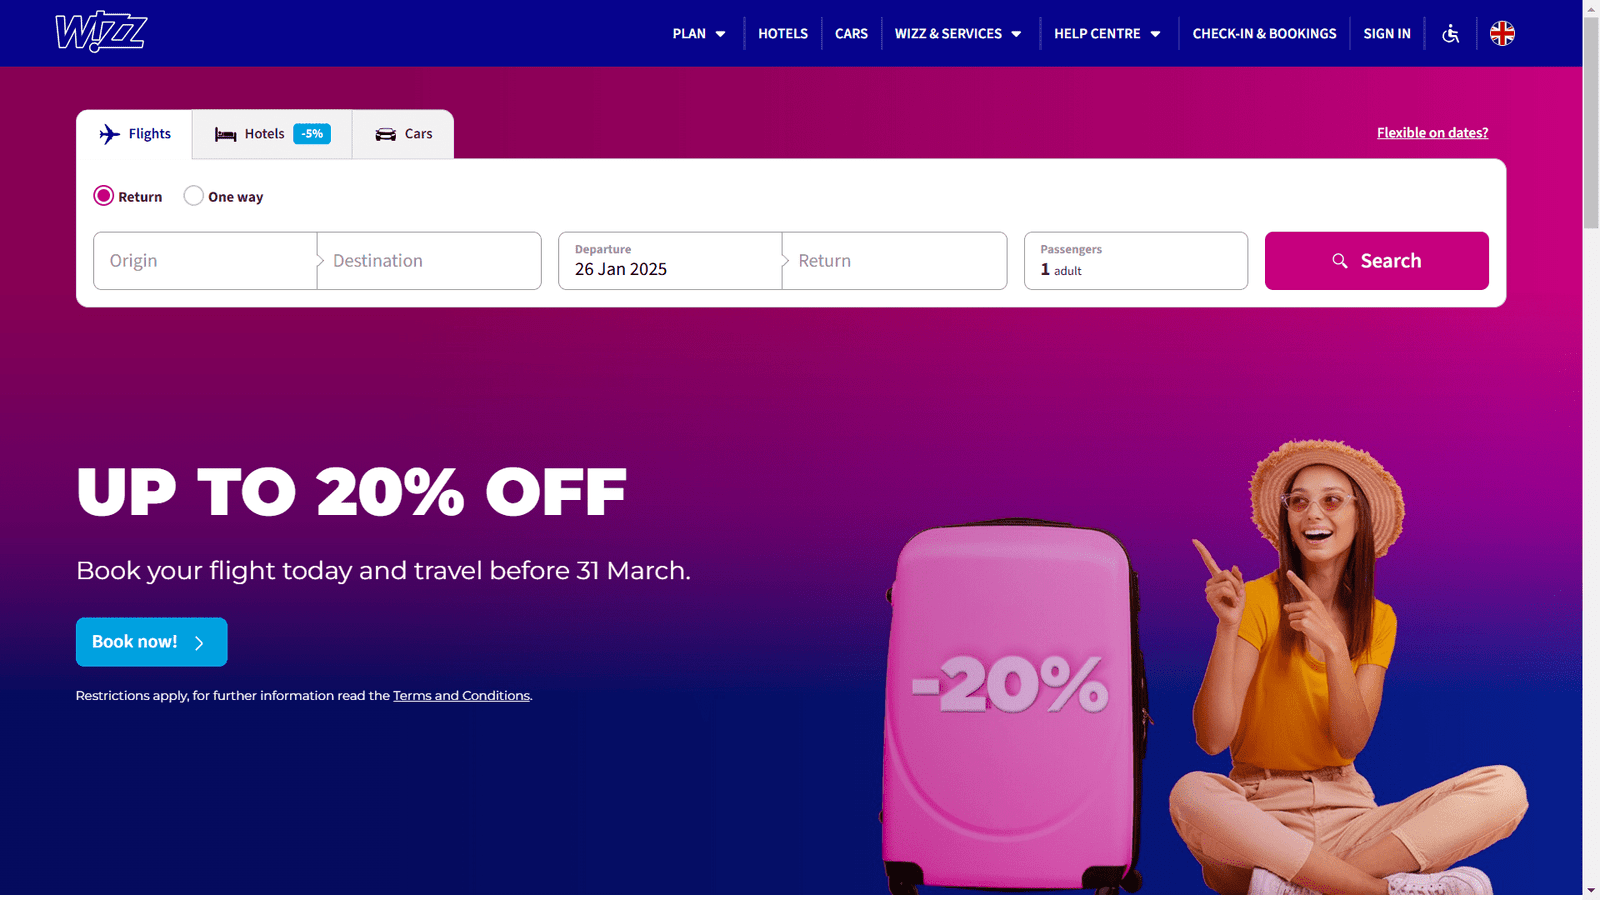This screenshot has width=1600, height=900.
Task: Click the Book now! button
Action: 152,642
